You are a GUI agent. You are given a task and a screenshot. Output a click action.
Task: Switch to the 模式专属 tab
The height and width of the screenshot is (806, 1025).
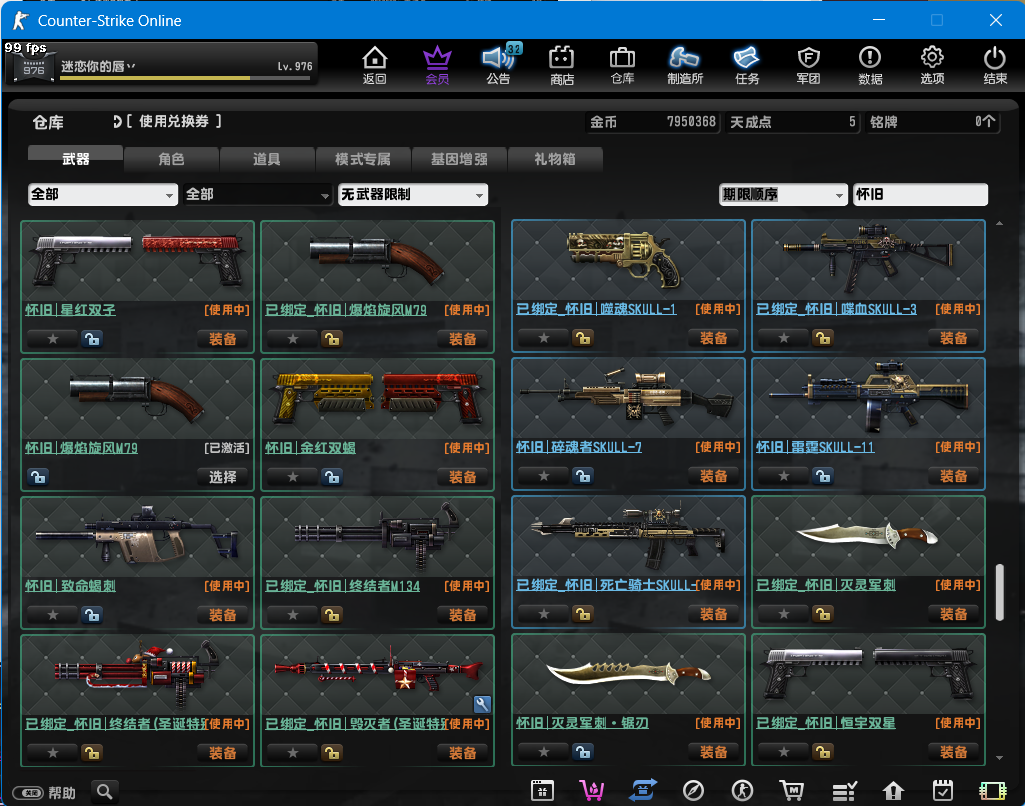[363, 158]
